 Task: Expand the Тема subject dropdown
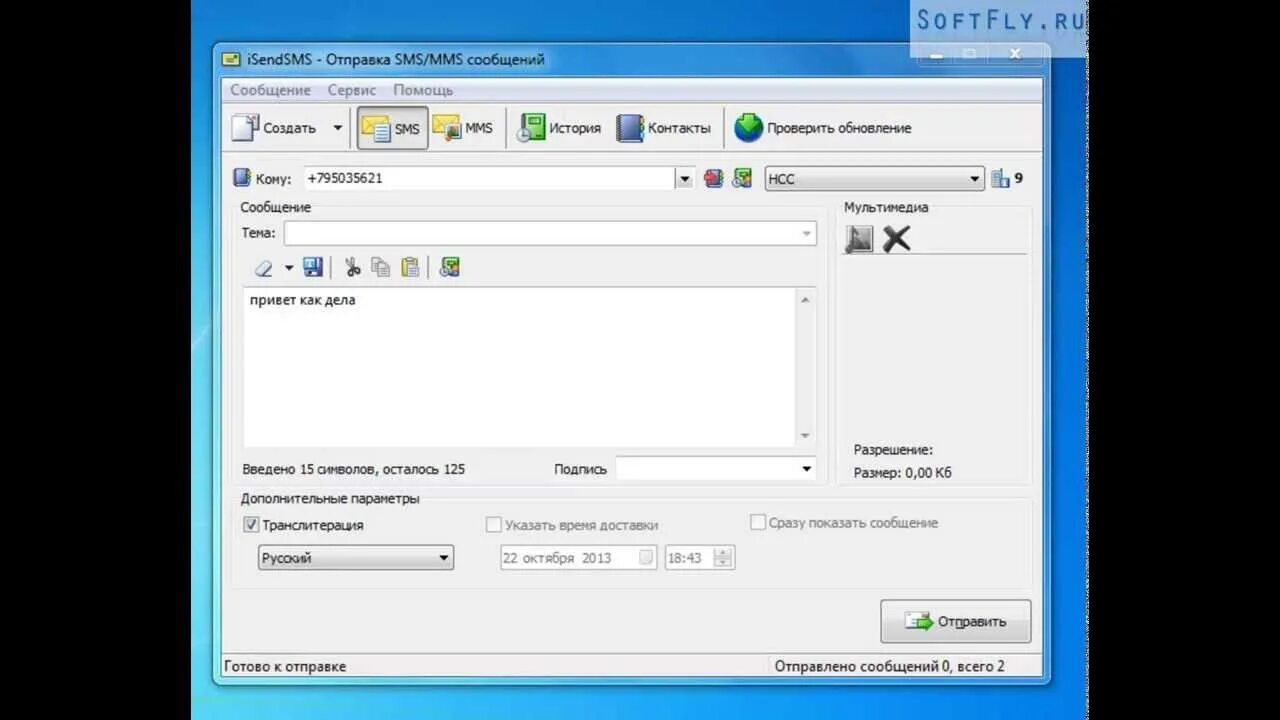pos(806,233)
